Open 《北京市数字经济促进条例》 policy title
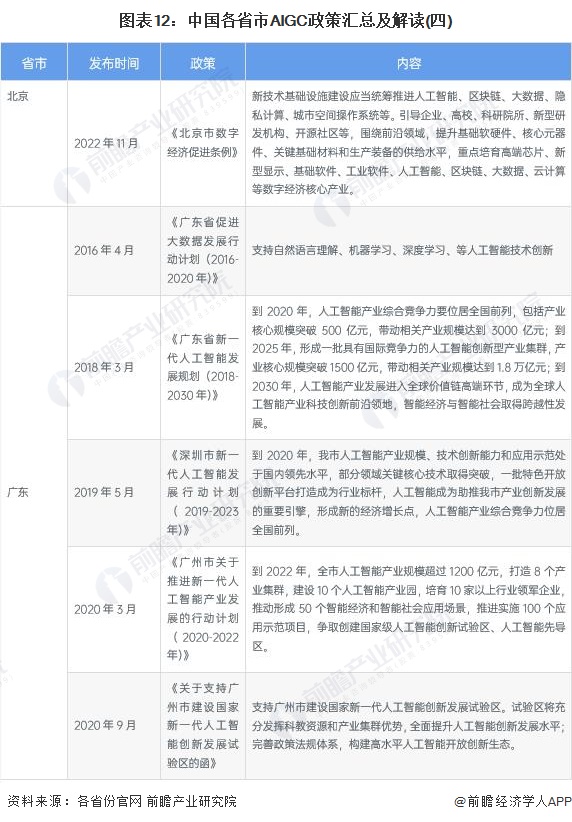 click(203, 143)
